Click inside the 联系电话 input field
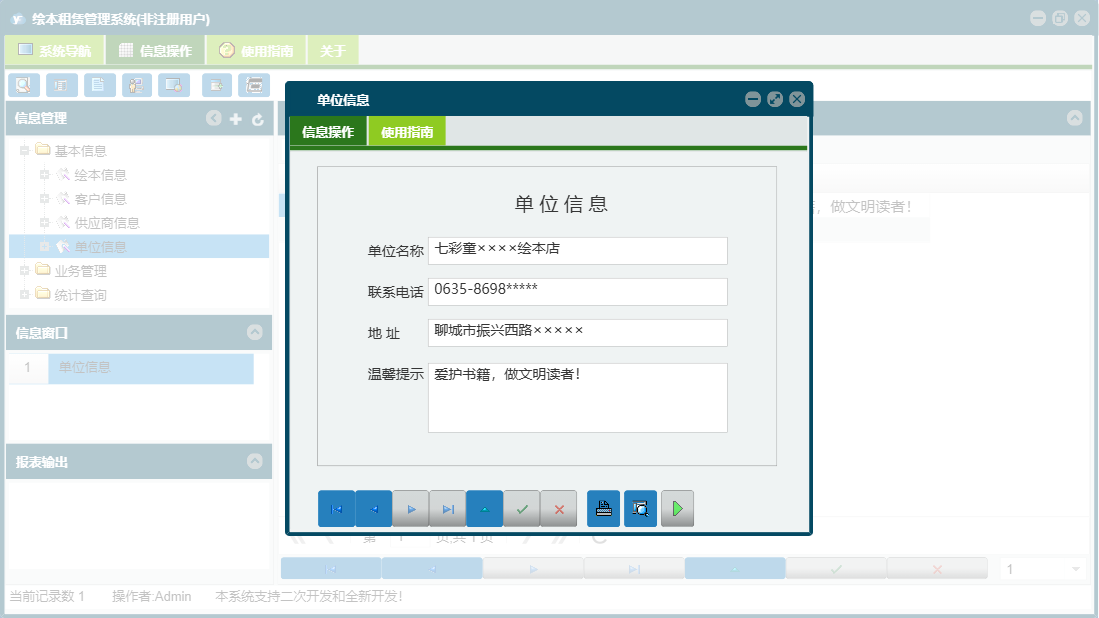This screenshot has height=618, width=1099. 577,291
